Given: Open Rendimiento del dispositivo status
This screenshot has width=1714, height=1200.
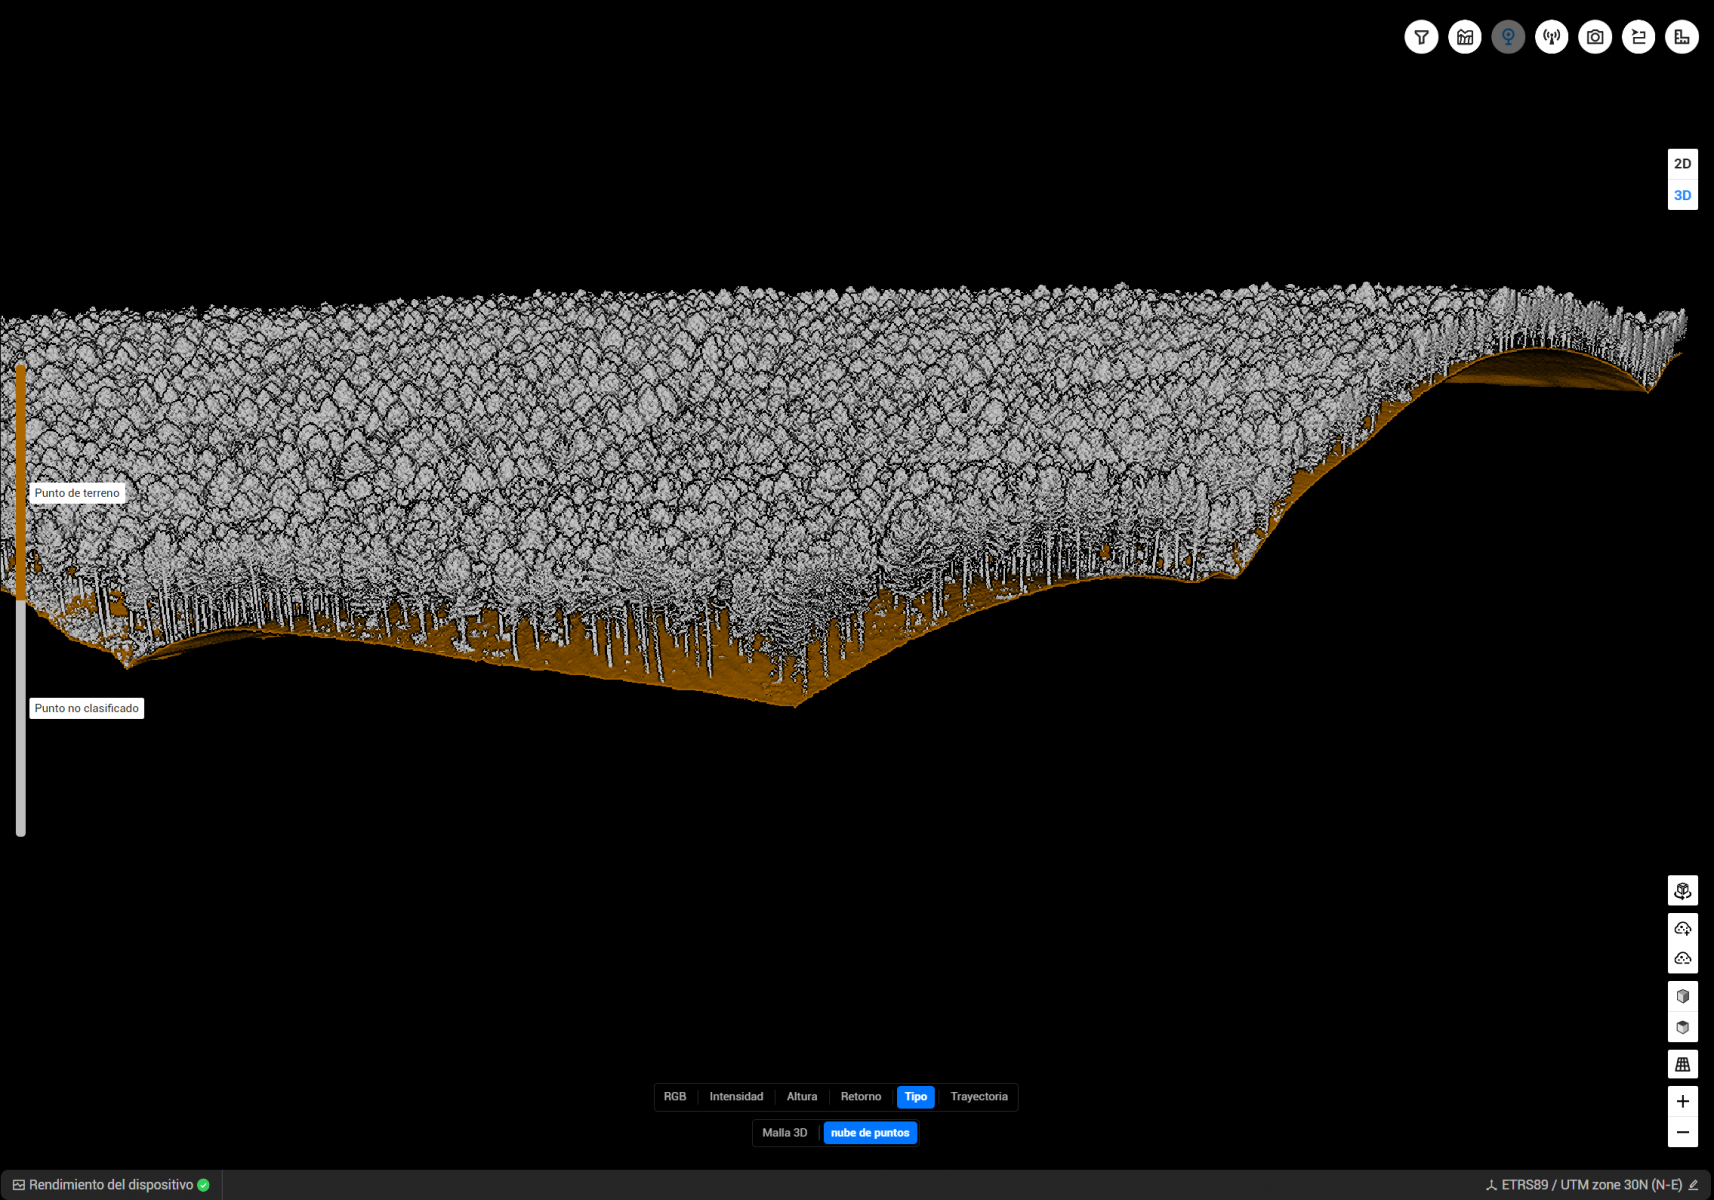Looking at the screenshot, I should 111,1185.
